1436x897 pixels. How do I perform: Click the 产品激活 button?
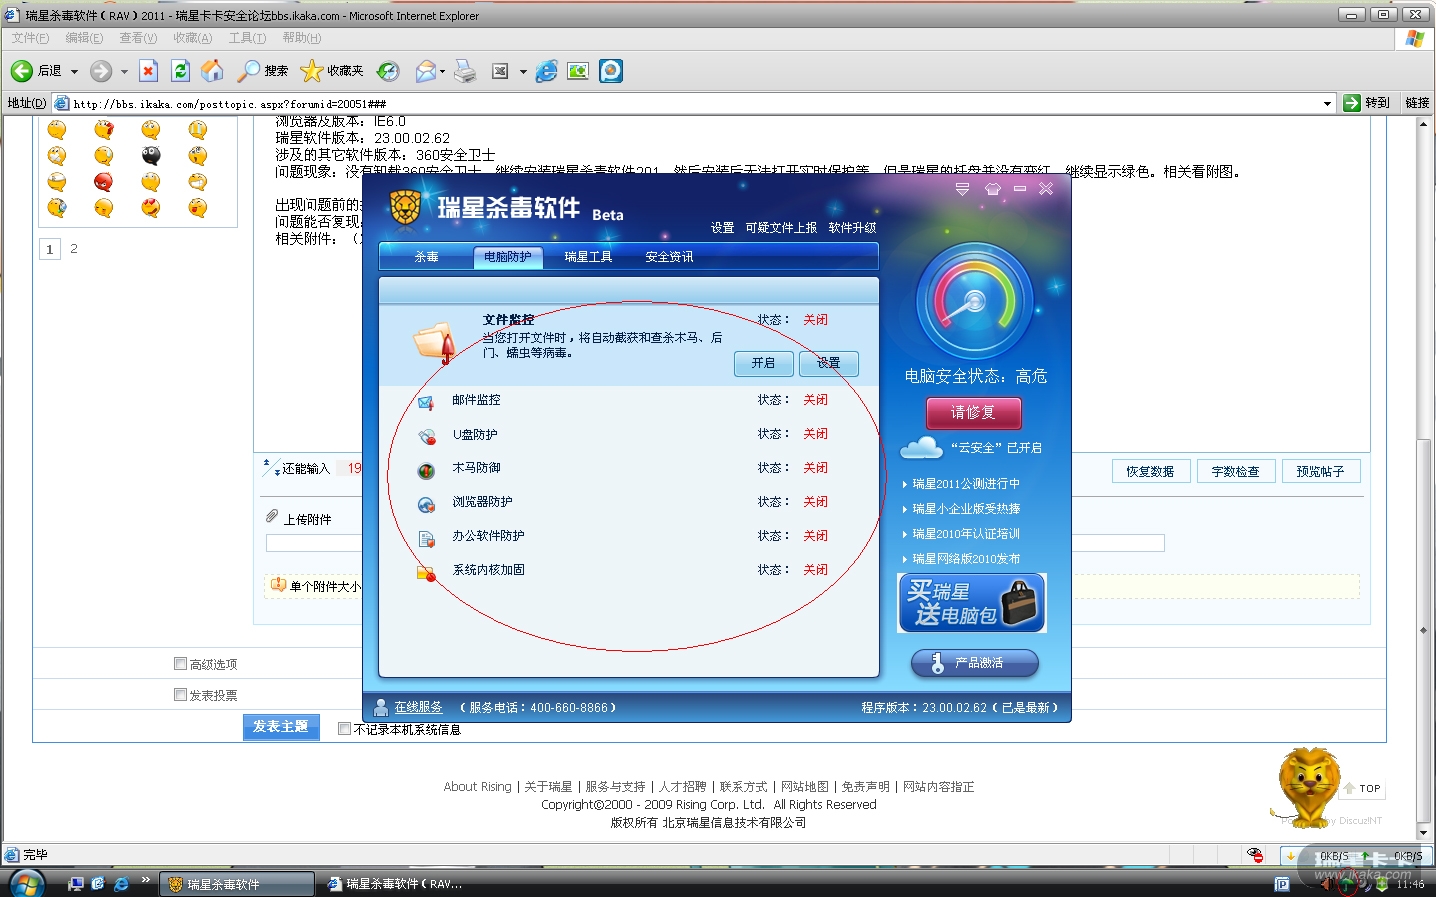[x=975, y=663]
